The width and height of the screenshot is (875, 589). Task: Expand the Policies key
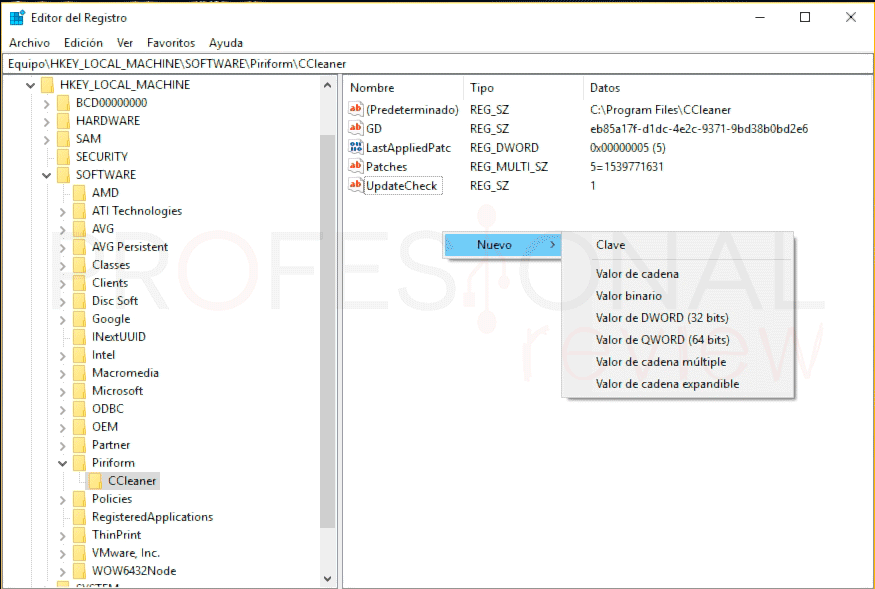pyautogui.click(x=62, y=499)
